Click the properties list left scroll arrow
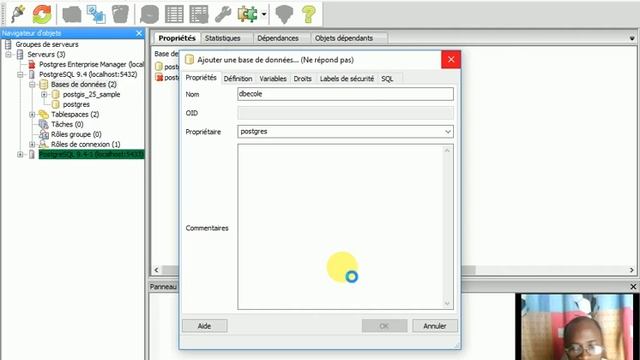640x360 pixels. (x=157, y=270)
